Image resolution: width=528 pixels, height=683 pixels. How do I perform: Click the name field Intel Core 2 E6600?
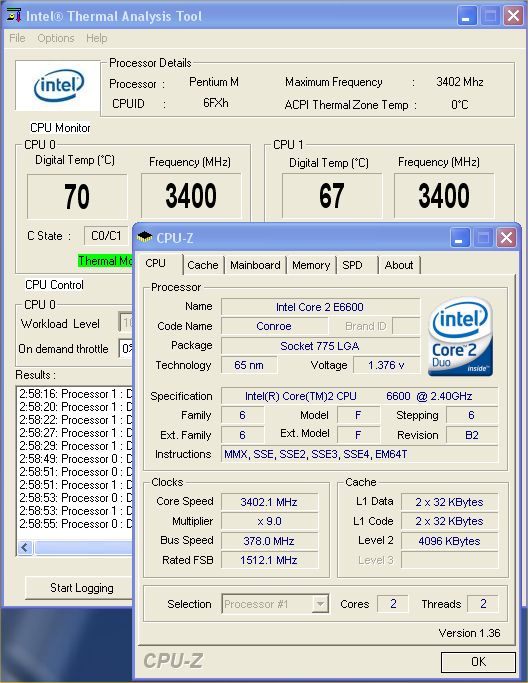point(320,307)
